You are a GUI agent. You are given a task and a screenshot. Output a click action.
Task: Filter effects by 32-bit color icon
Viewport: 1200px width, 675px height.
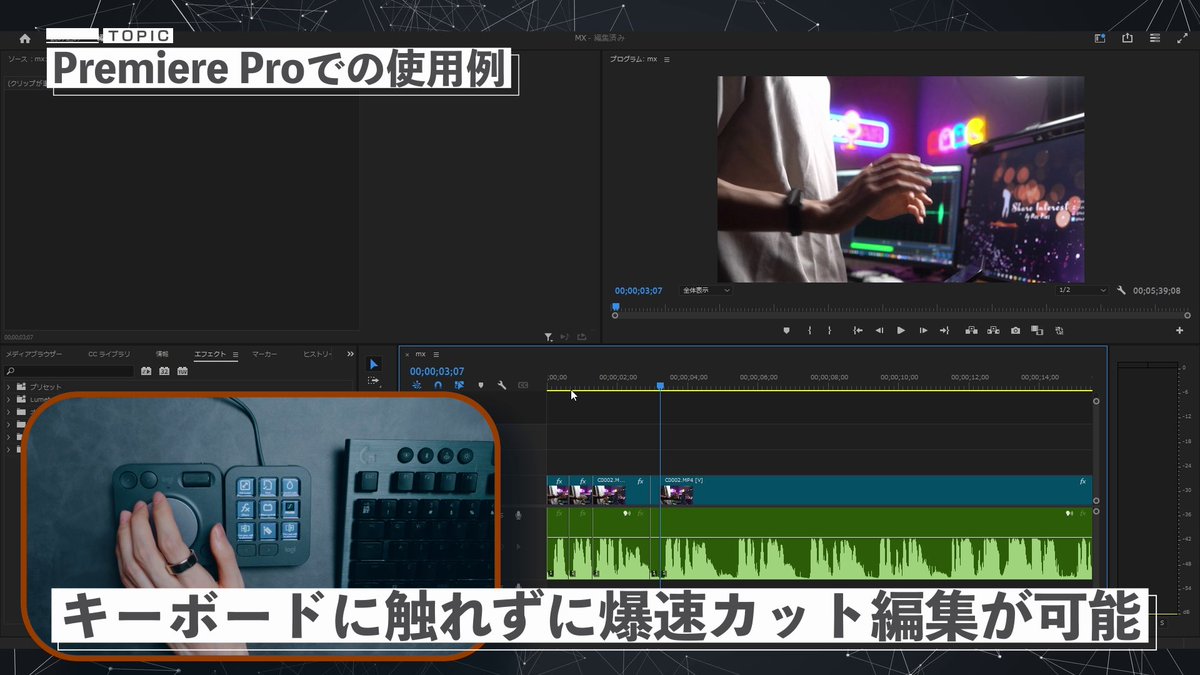[164, 371]
